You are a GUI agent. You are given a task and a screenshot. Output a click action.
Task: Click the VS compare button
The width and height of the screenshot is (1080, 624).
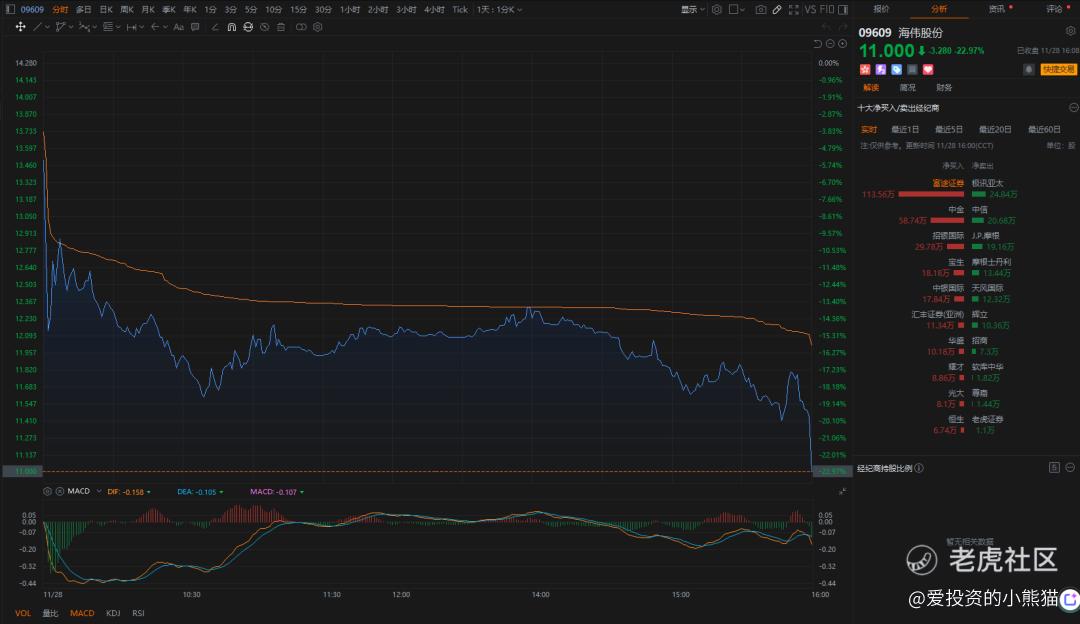pyautogui.click(x=810, y=10)
